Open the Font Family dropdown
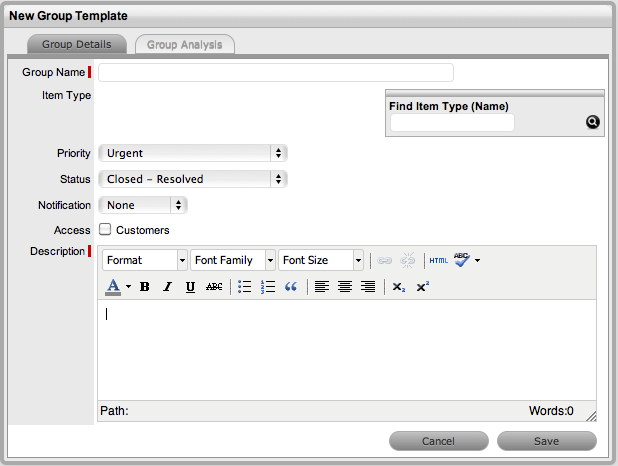Viewport: 618px width, 466px height. click(234, 260)
